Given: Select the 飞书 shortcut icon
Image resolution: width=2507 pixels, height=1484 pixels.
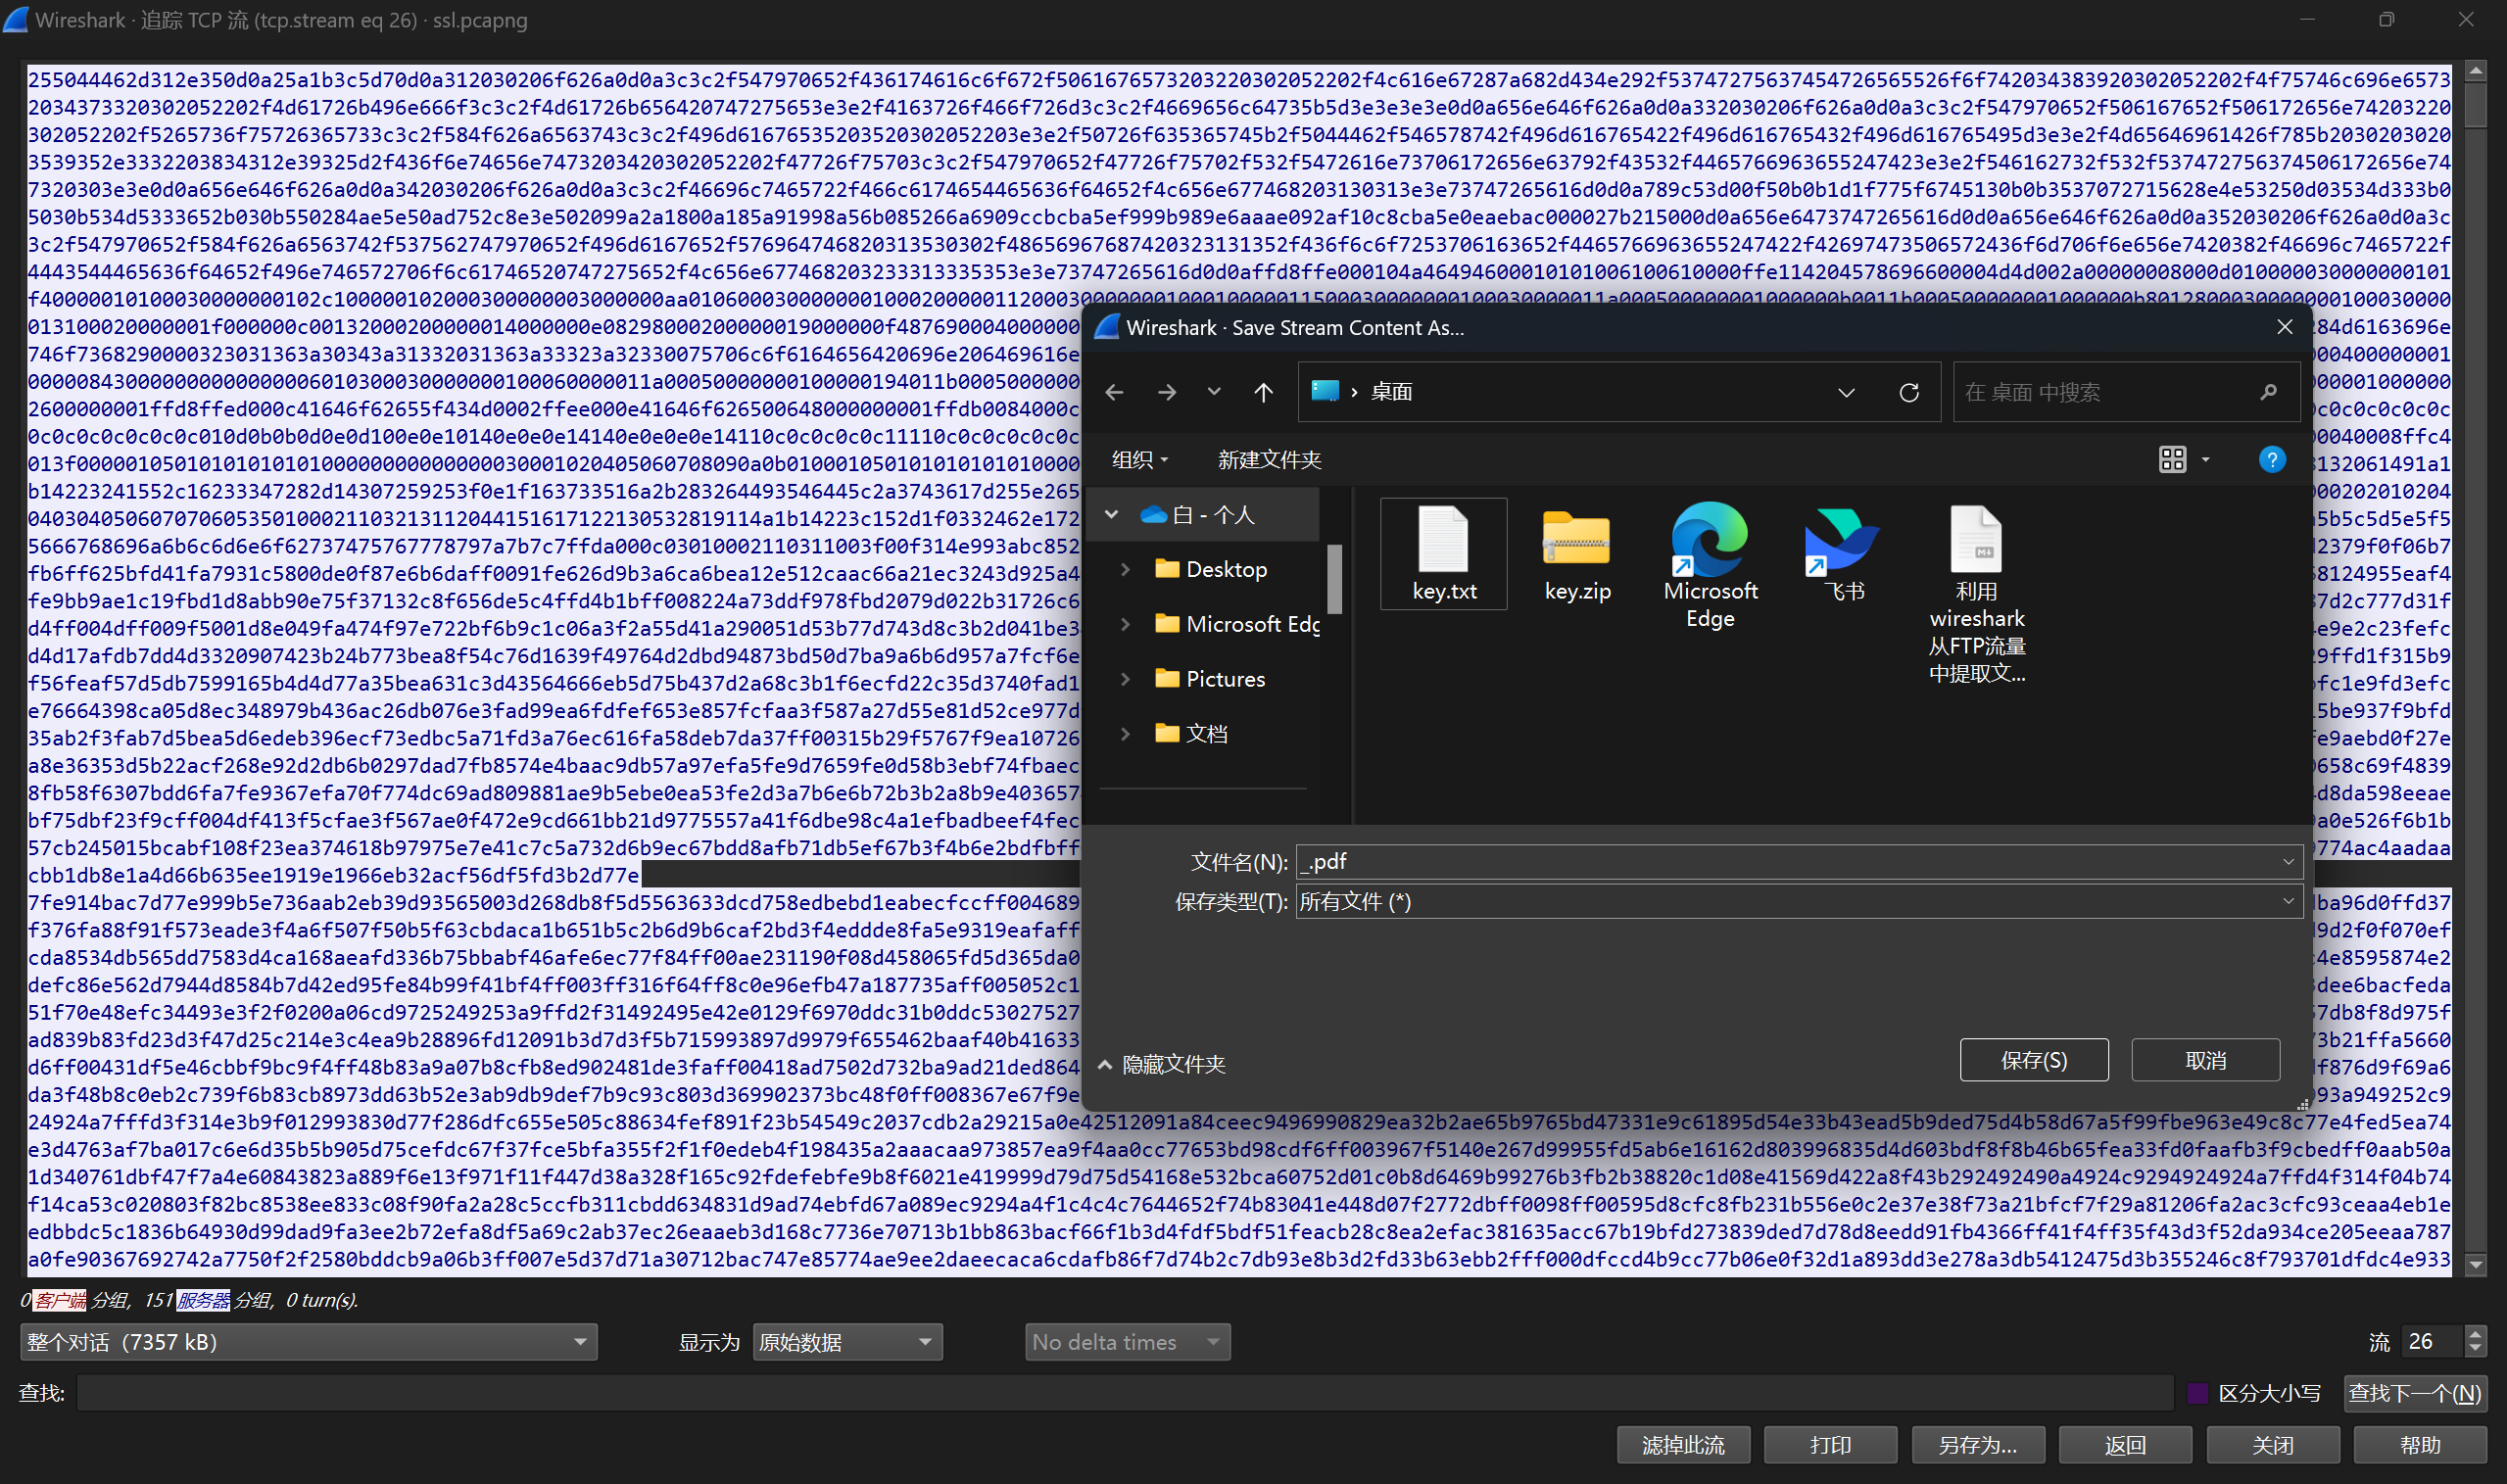Looking at the screenshot, I should (x=1842, y=554).
